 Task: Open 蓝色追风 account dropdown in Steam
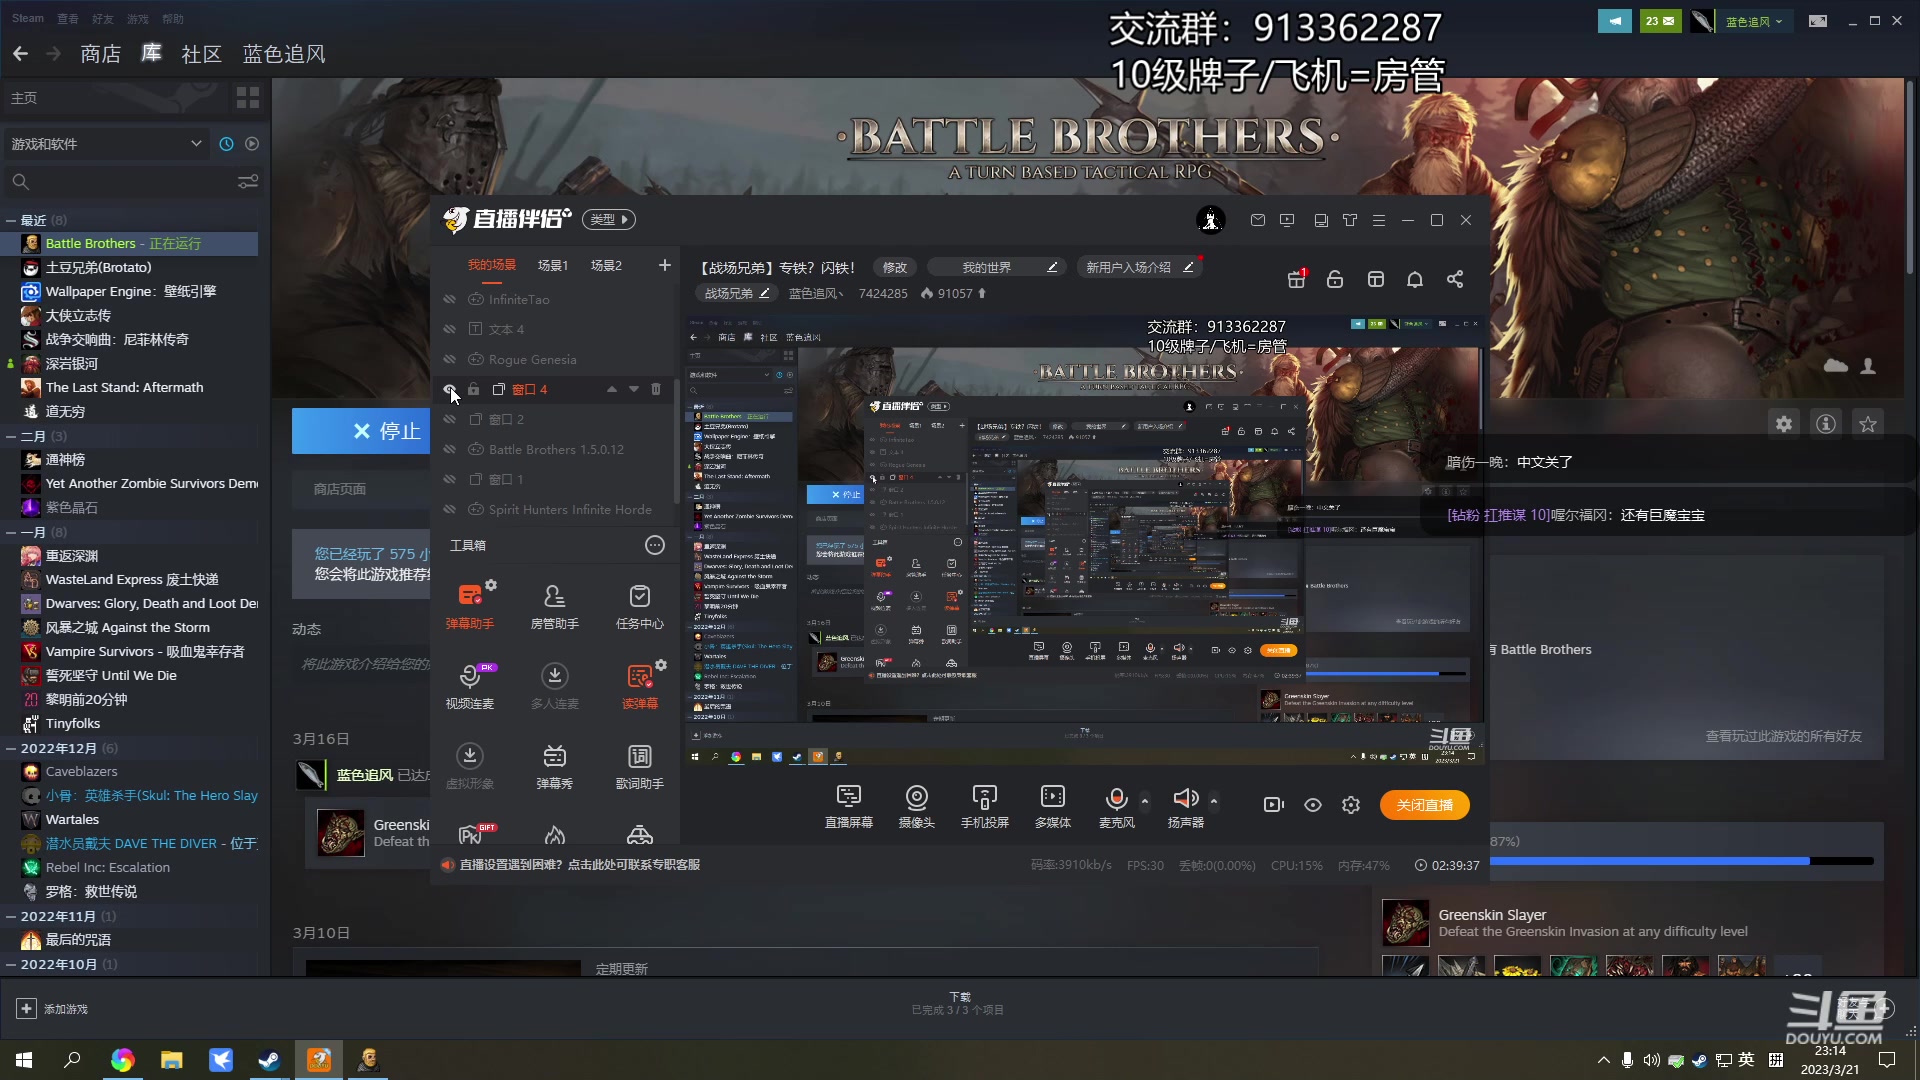pos(1754,21)
